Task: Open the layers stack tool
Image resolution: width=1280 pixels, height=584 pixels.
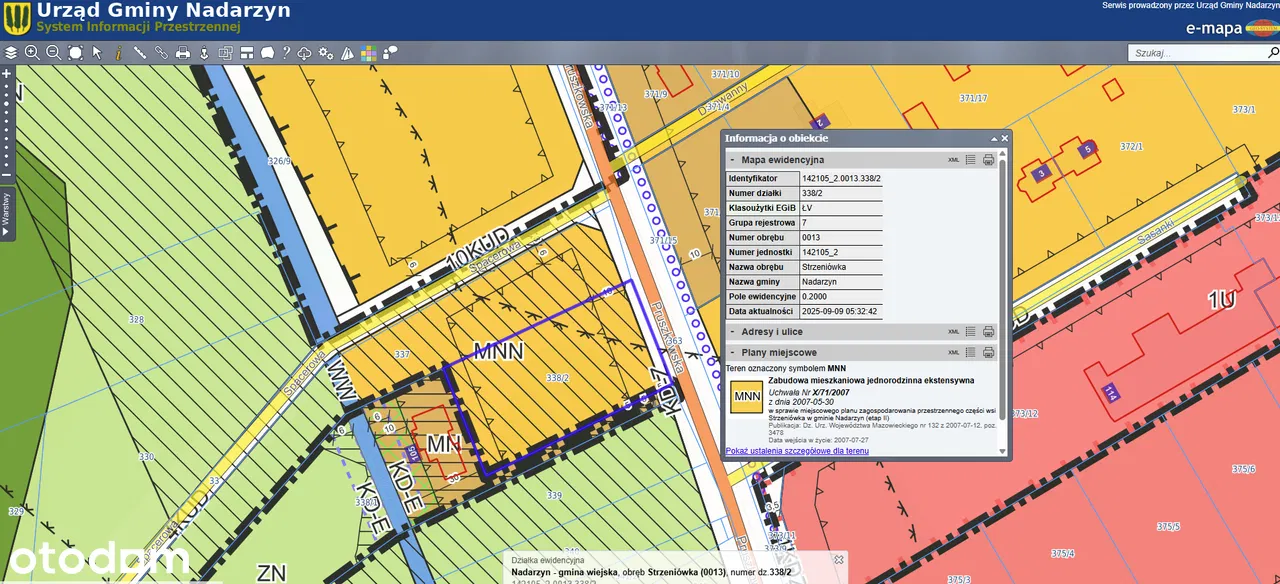Action: 11,53
